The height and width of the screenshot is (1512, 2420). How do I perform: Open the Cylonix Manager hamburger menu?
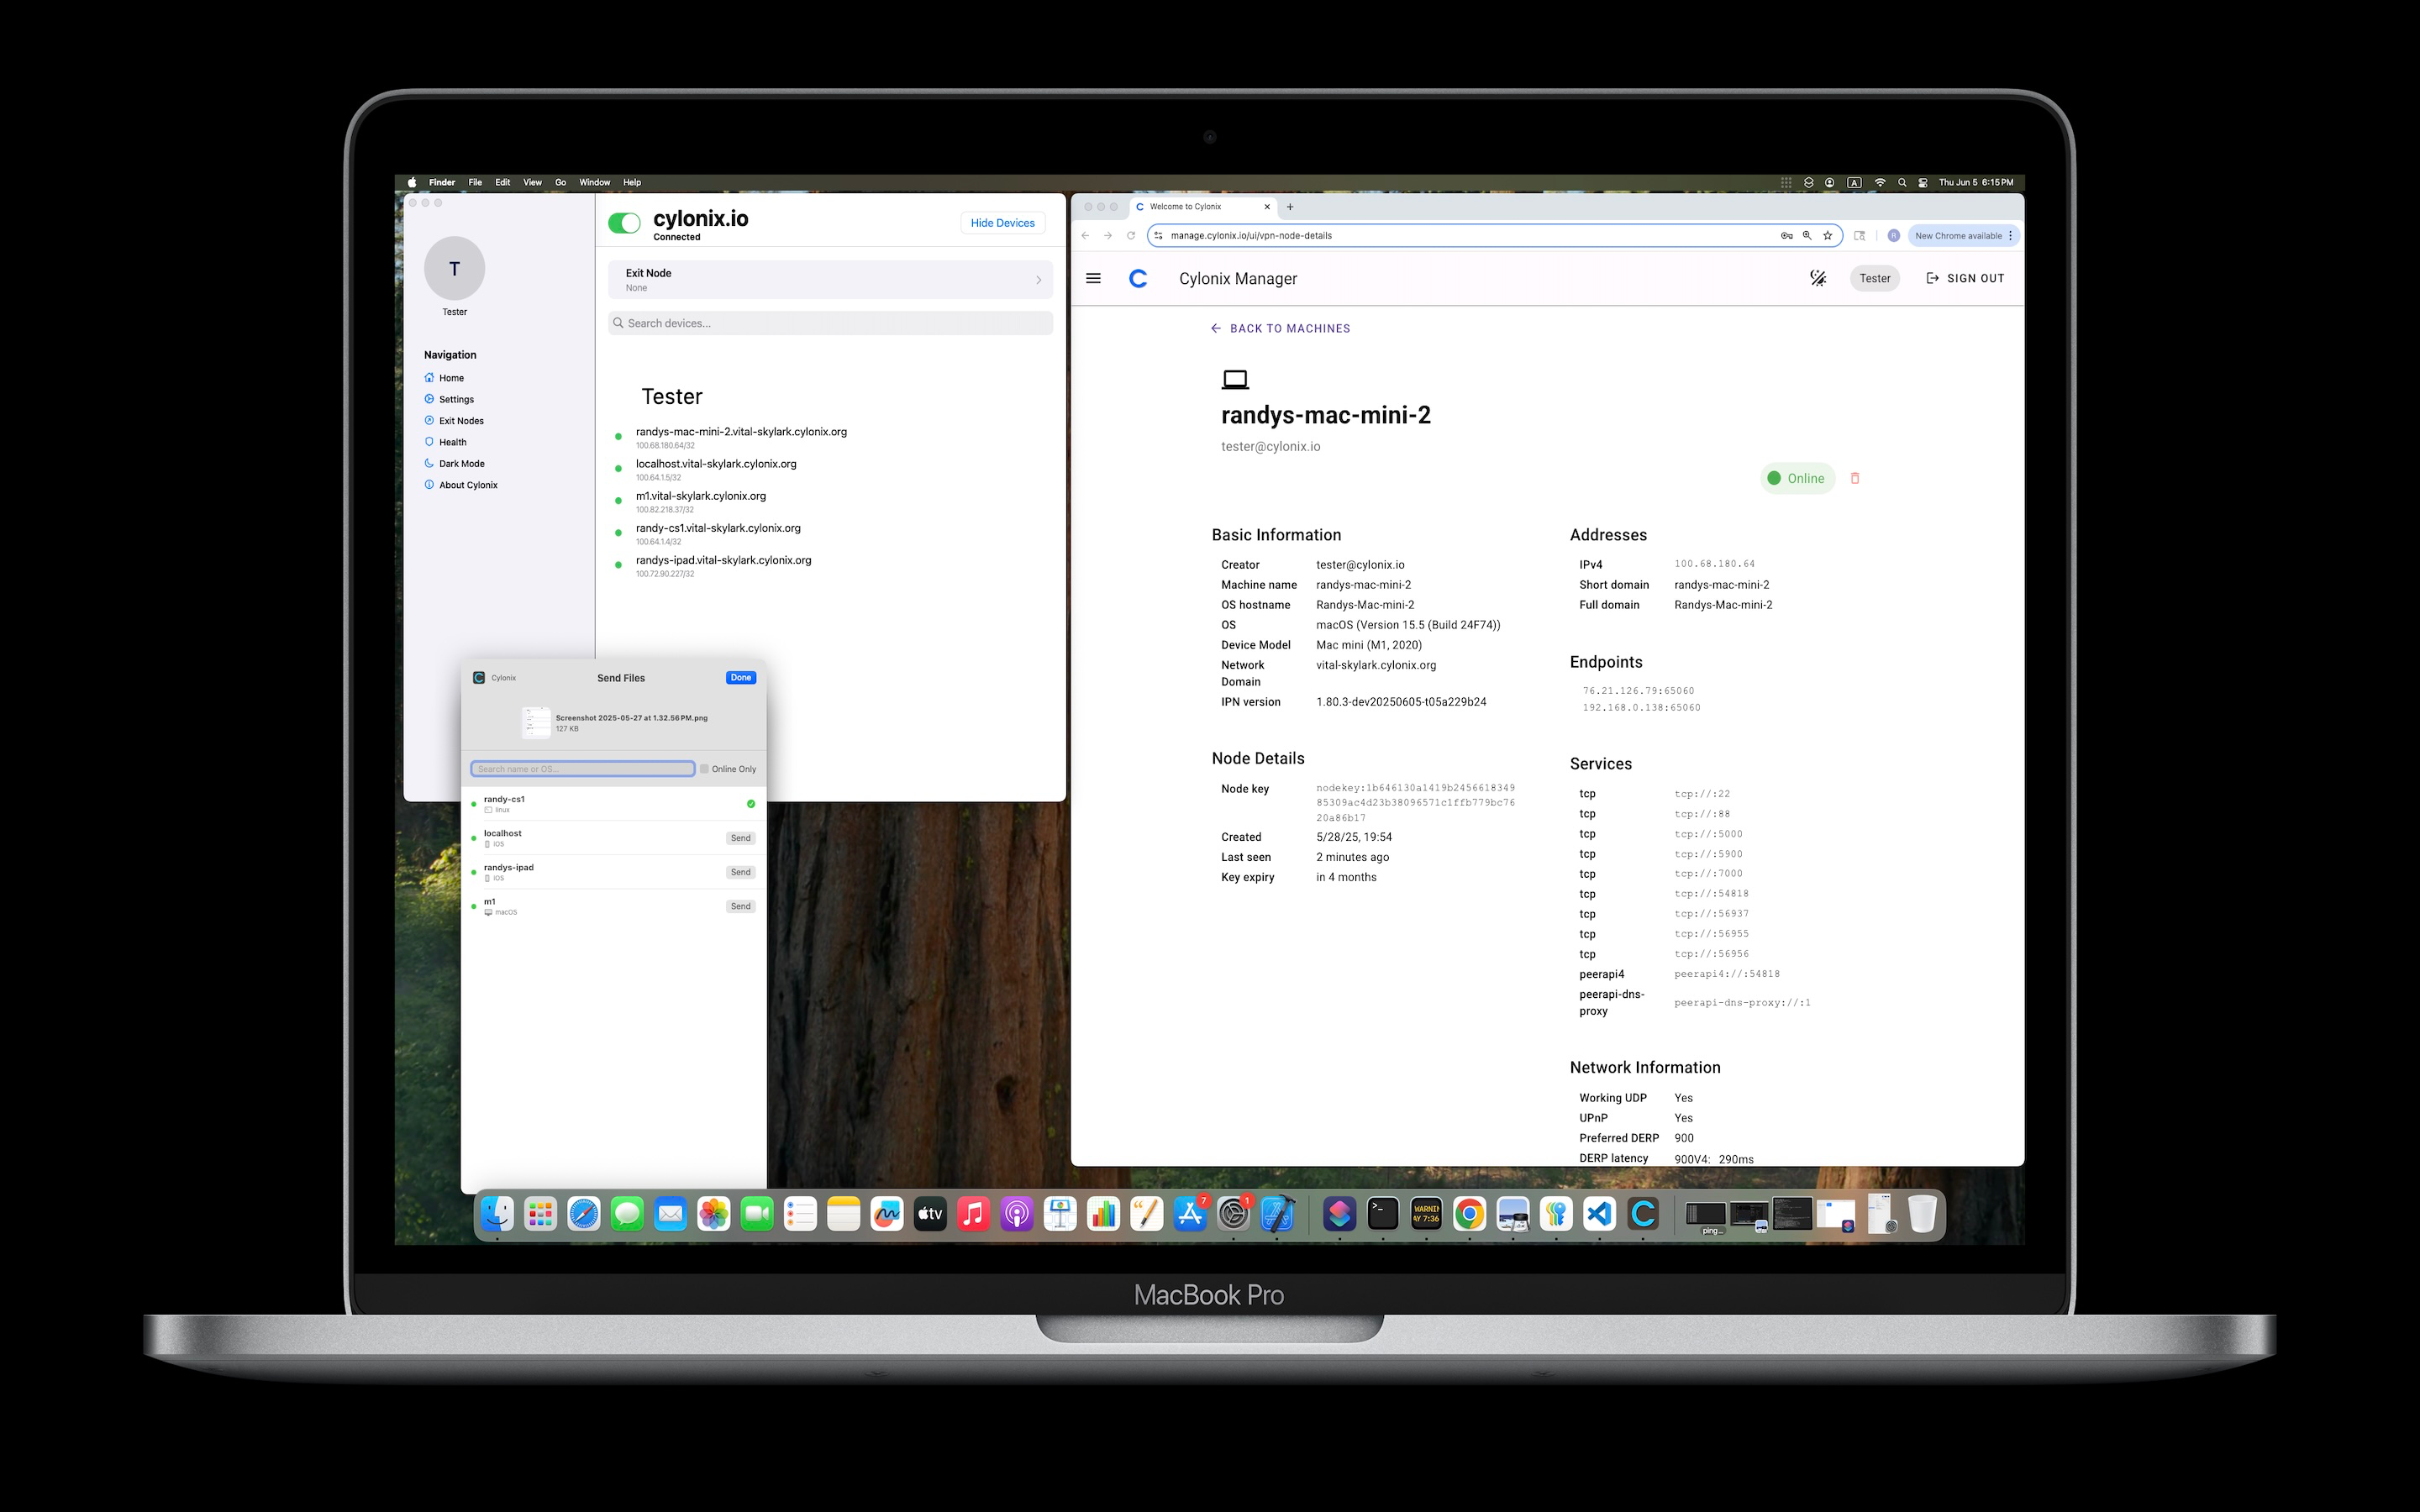(x=1093, y=279)
